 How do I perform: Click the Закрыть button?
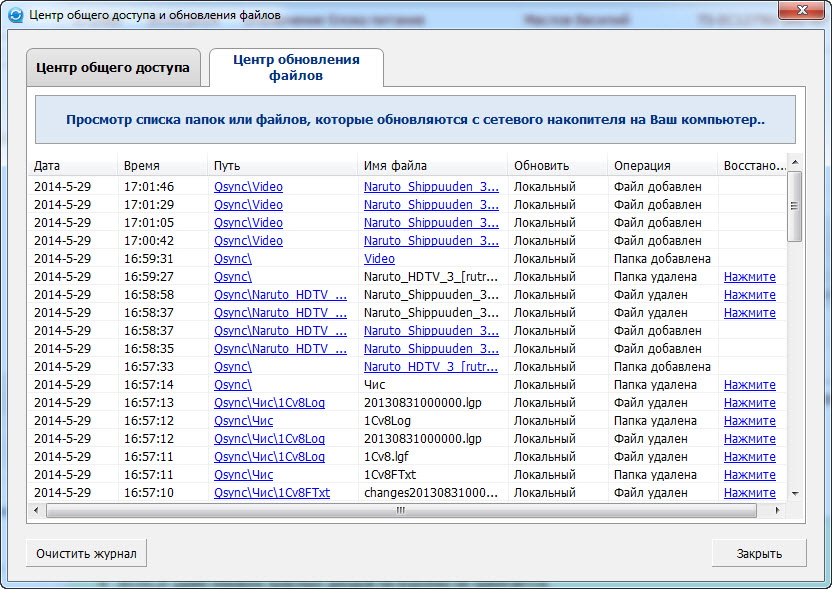pyautogui.click(x=759, y=553)
